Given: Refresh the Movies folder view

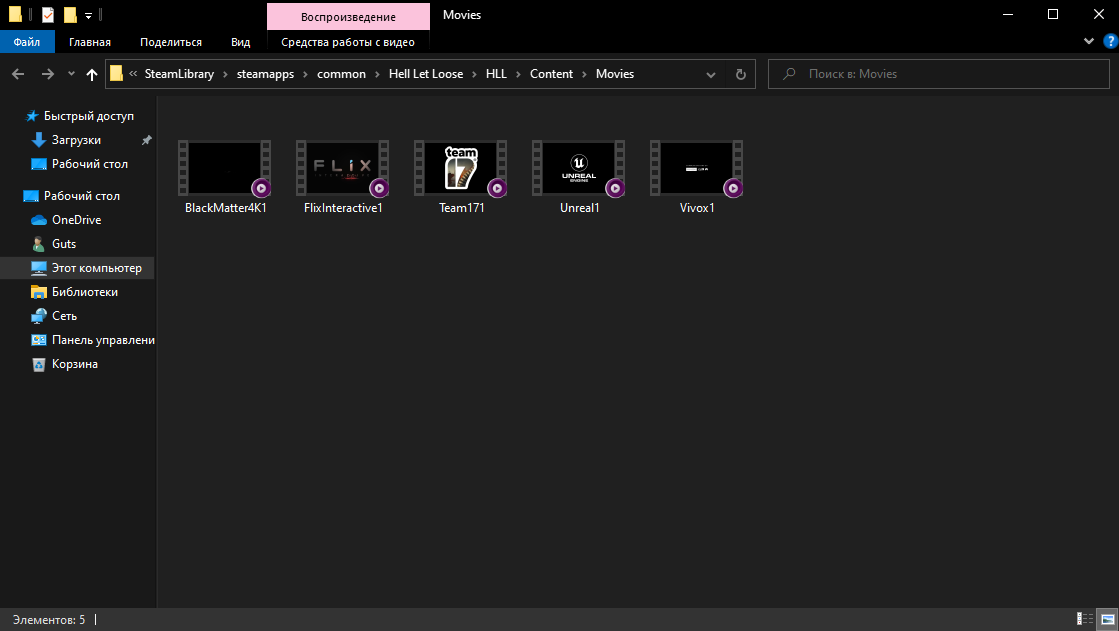Looking at the screenshot, I should pyautogui.click(x=741, y=74).
